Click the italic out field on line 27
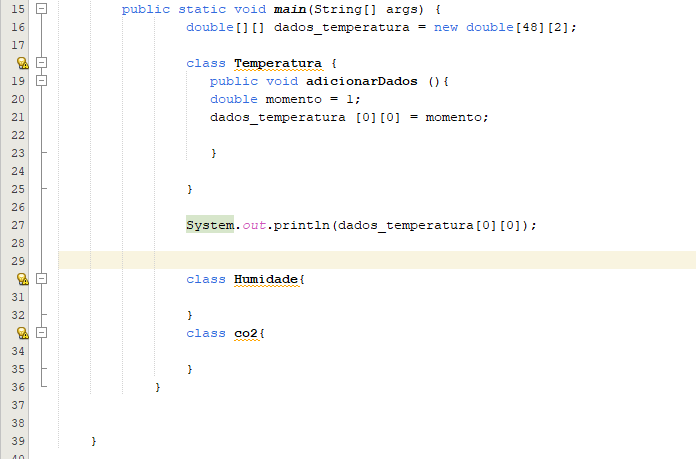Screen dimensions: 696x459 (x=254, y=226)
